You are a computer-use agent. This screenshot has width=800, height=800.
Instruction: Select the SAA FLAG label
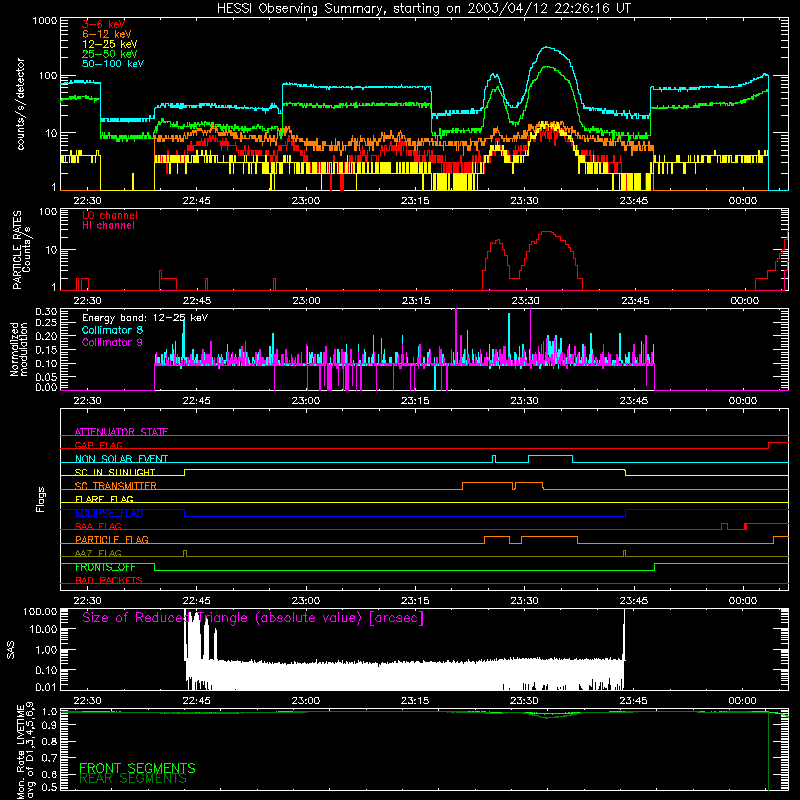98,526
